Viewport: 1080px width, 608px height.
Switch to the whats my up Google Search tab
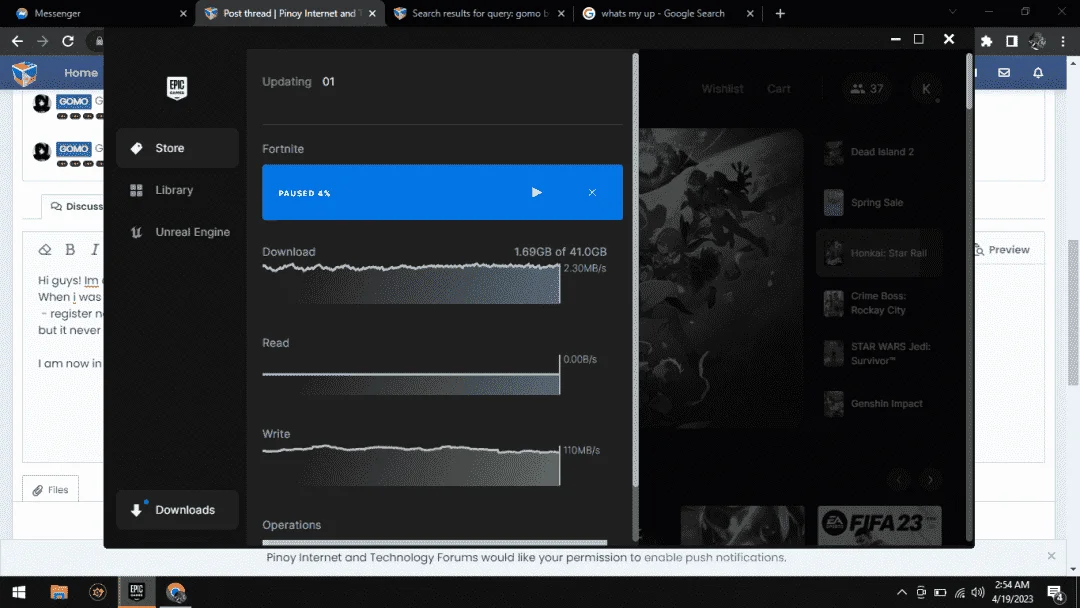668,13
